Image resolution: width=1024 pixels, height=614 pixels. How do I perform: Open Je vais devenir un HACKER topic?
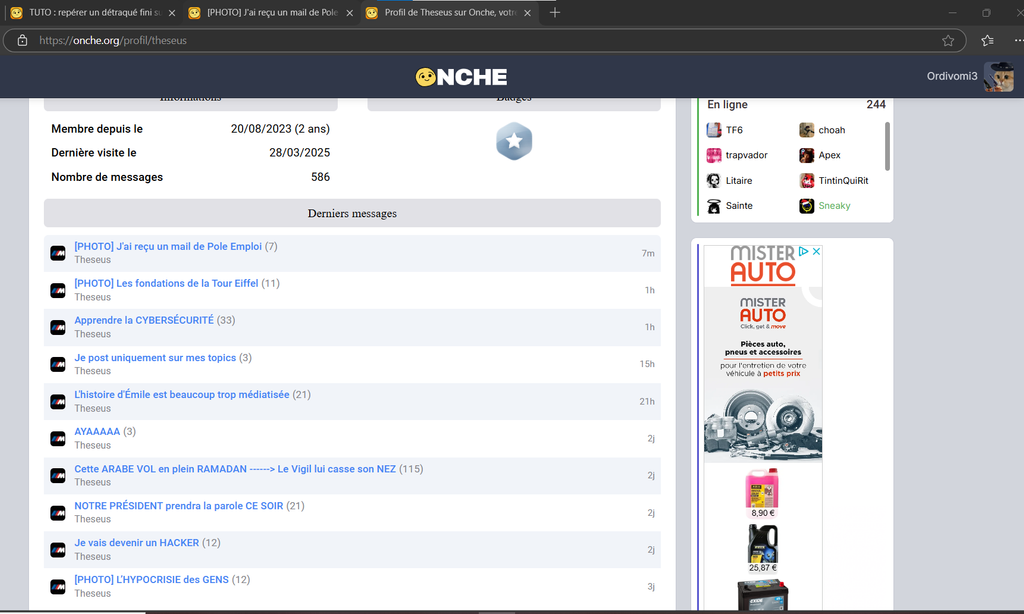pos(136,543)
